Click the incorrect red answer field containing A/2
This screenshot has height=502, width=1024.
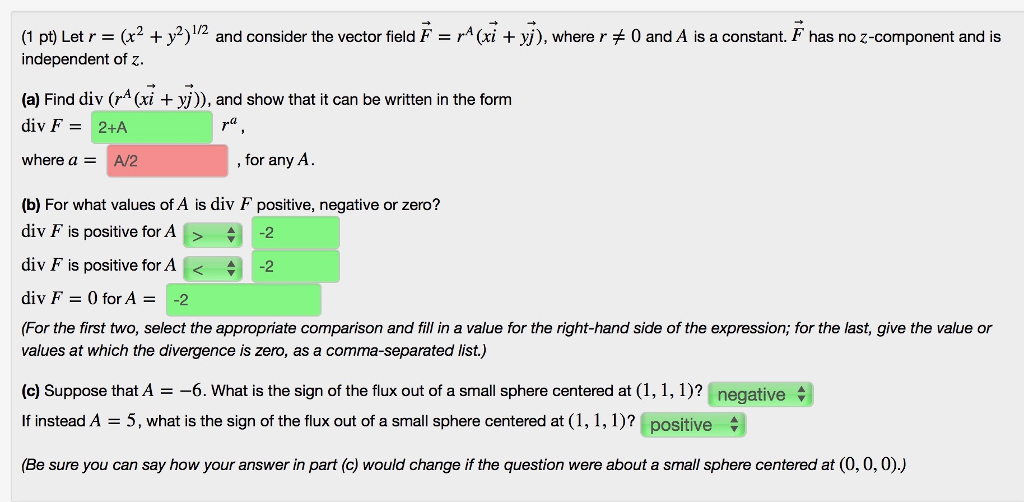167,161
